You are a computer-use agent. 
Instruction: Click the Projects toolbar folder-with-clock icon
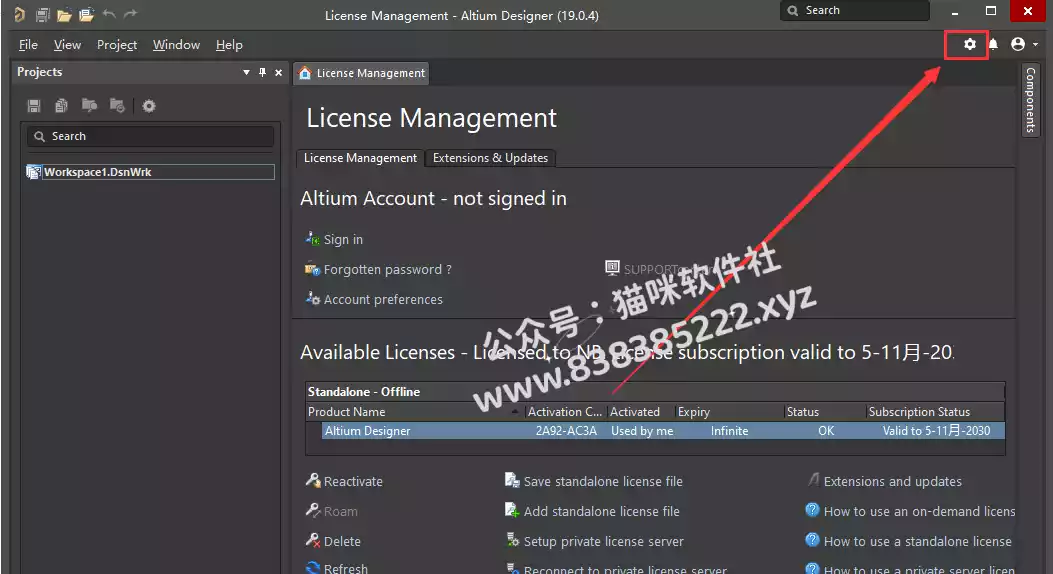[117, 105]
